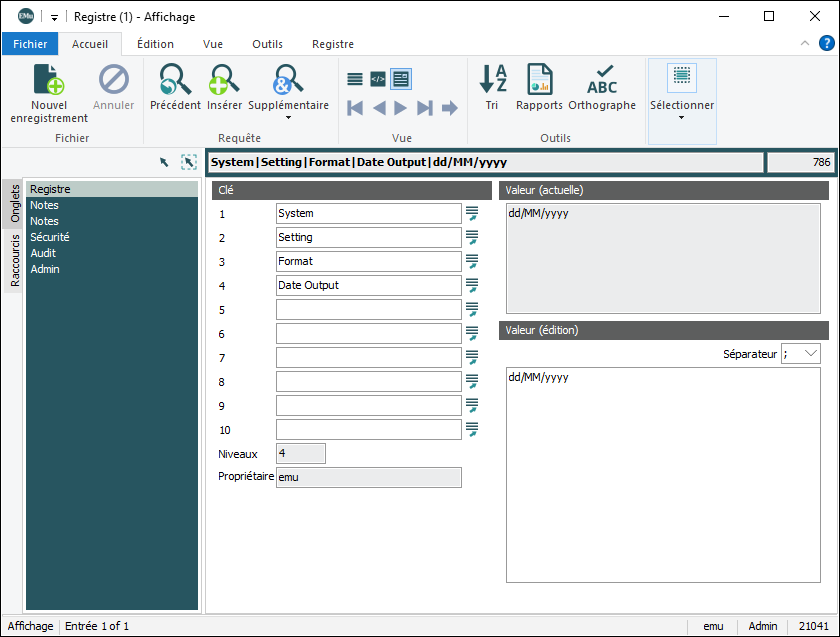The image size is (840, 637).
Task: Click the key field 5 input box
Action: pos(368,309)
